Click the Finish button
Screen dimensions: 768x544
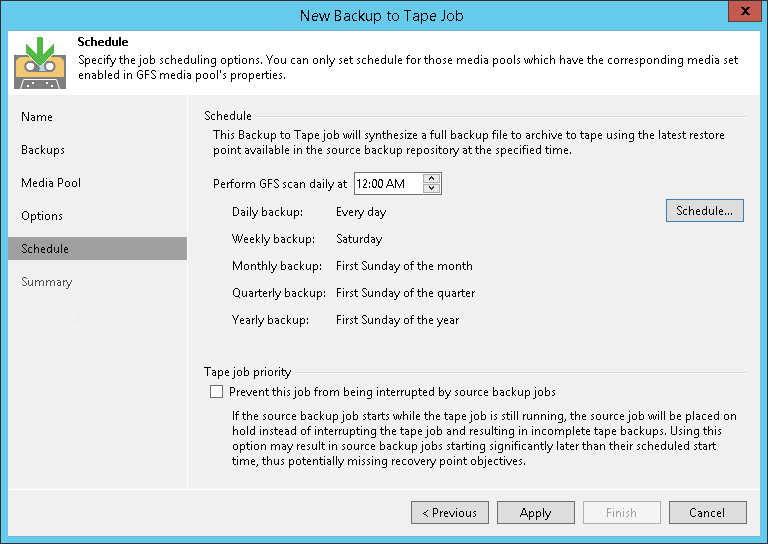point(621,513)
